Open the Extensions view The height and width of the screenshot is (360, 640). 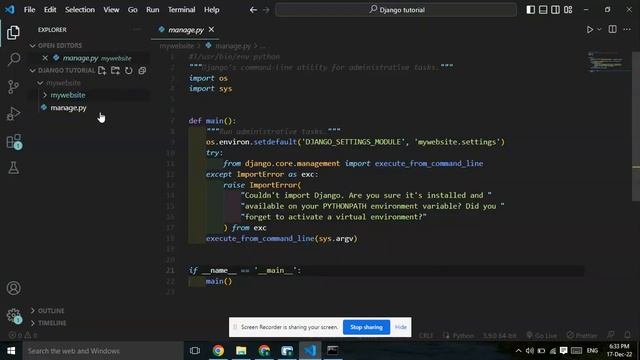(x=13, y=142)
